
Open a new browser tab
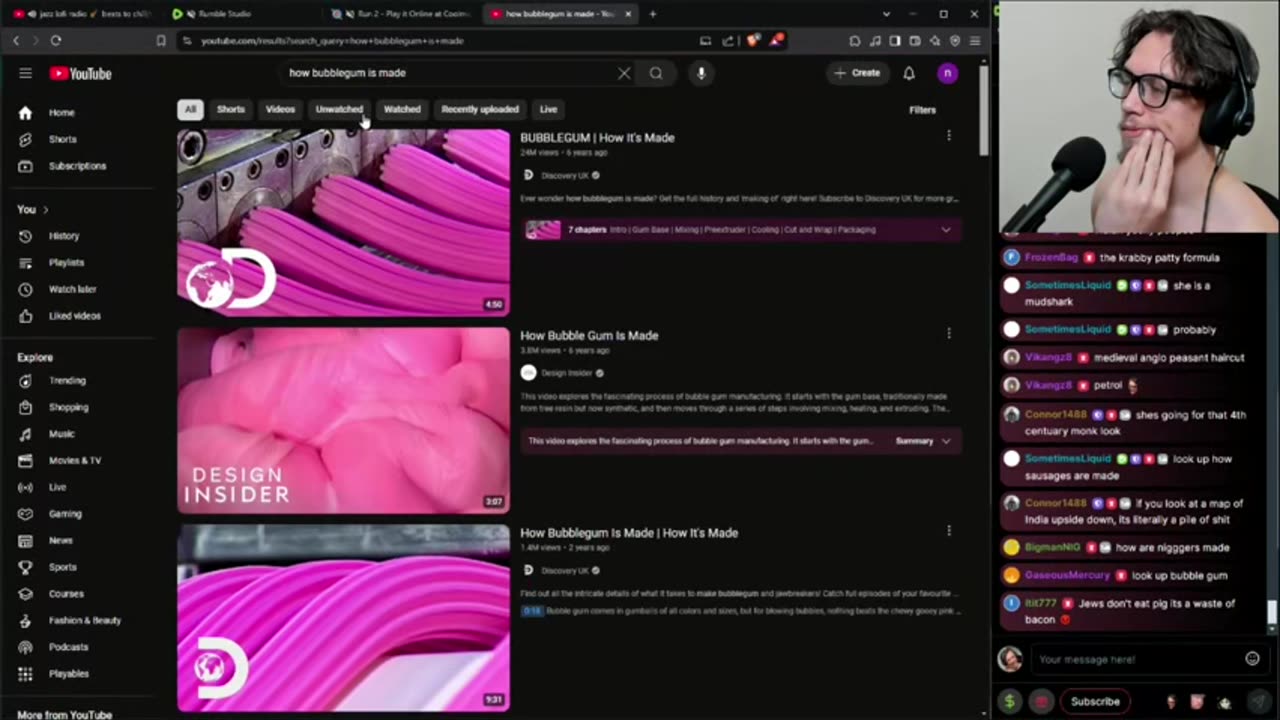pos(652,14)
